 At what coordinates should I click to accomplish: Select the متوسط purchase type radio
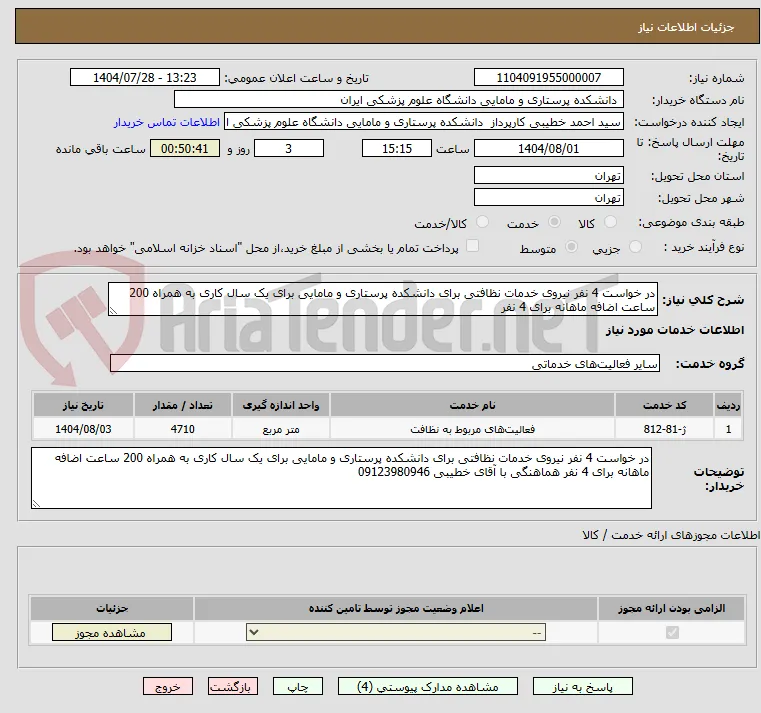coord(572,247)
